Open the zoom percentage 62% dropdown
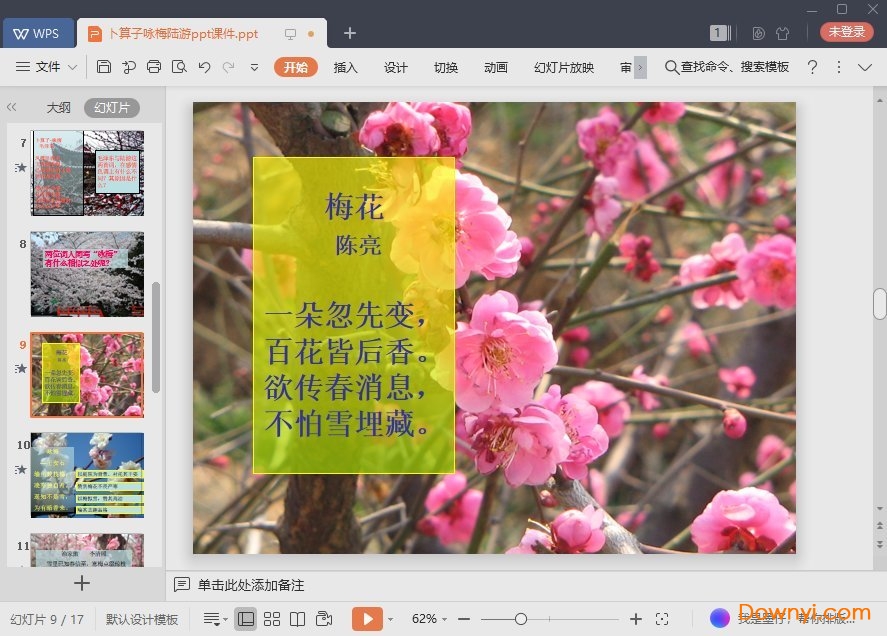 [x=429, y=619]
